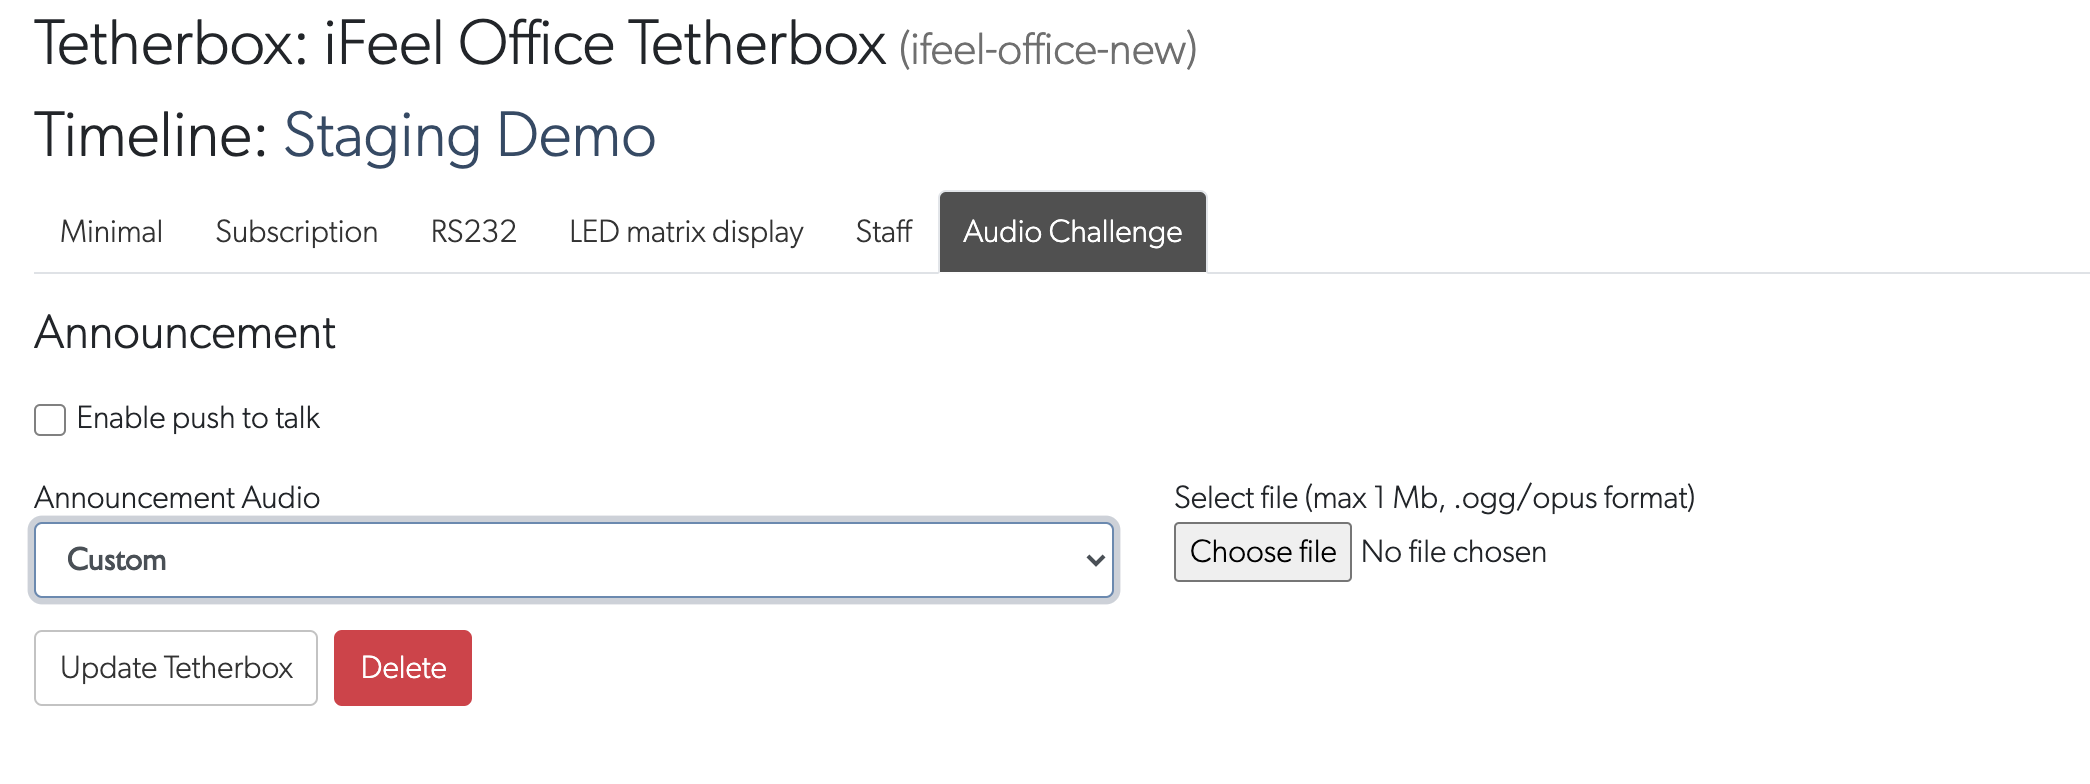The height and width of the screenshot is (784, 2090).
Task: Click the No file chosen text area
Action: 1453,551
